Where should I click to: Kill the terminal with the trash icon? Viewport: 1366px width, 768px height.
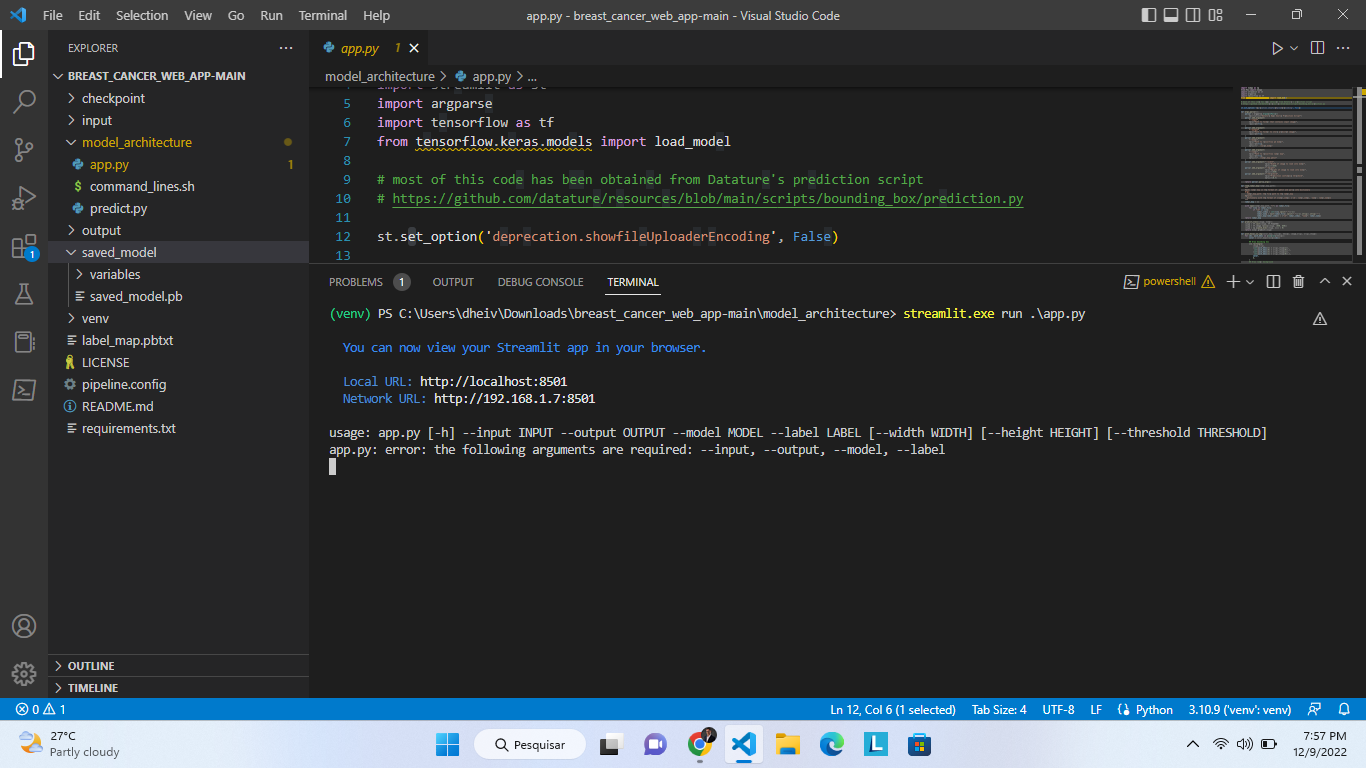pos(1298,281)
